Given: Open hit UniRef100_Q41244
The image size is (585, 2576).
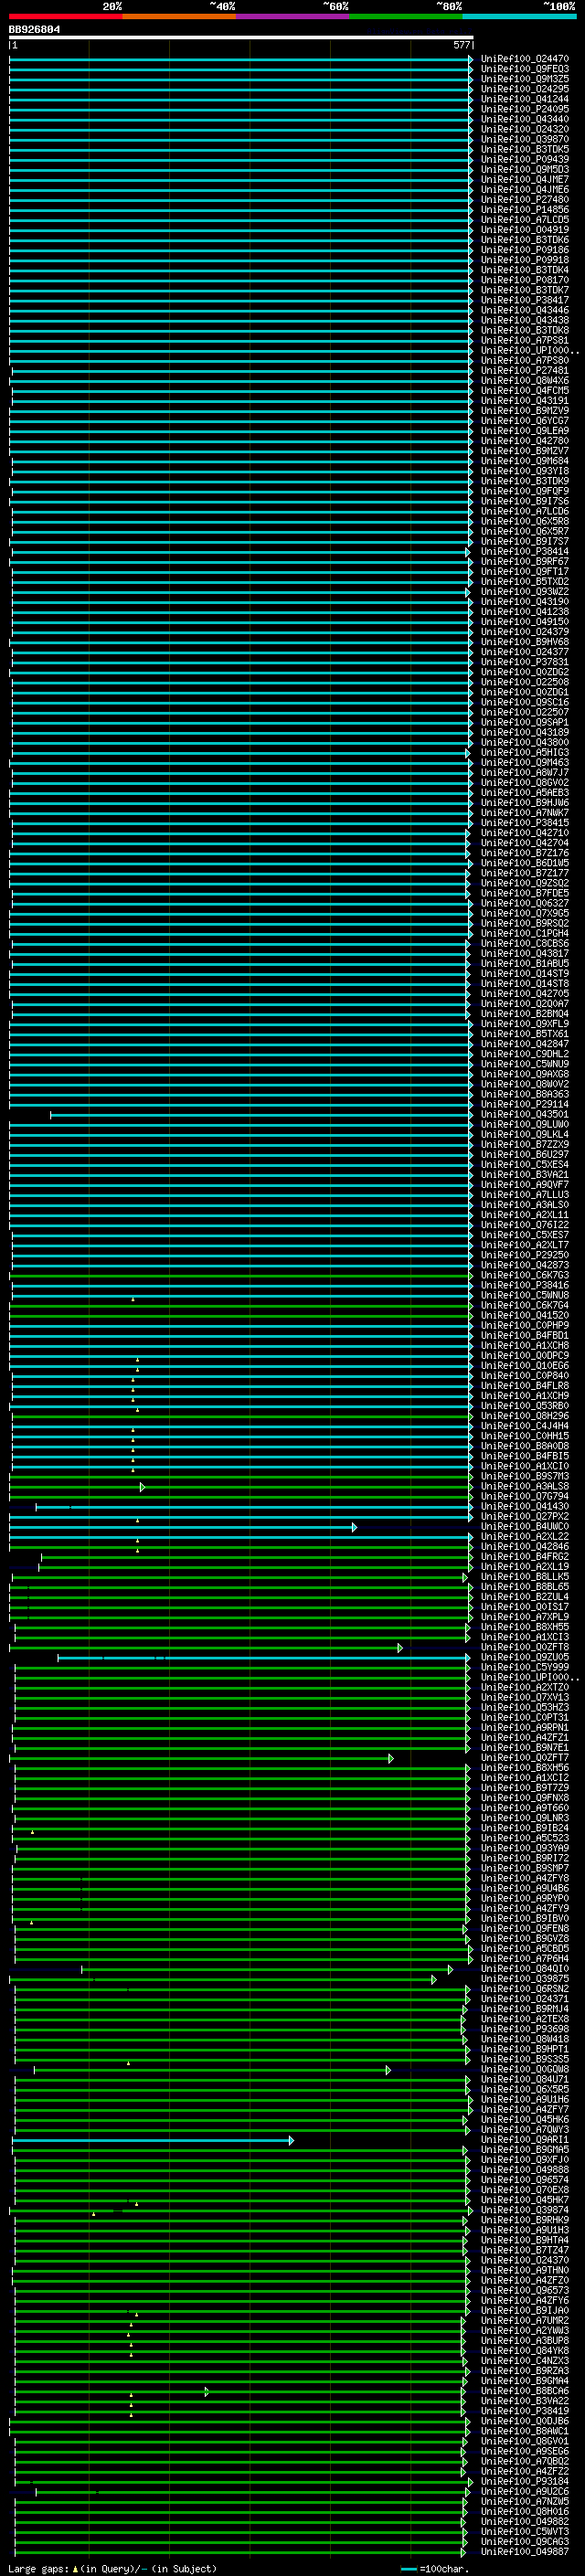Looking at the screenshot, I should [524, 100].
